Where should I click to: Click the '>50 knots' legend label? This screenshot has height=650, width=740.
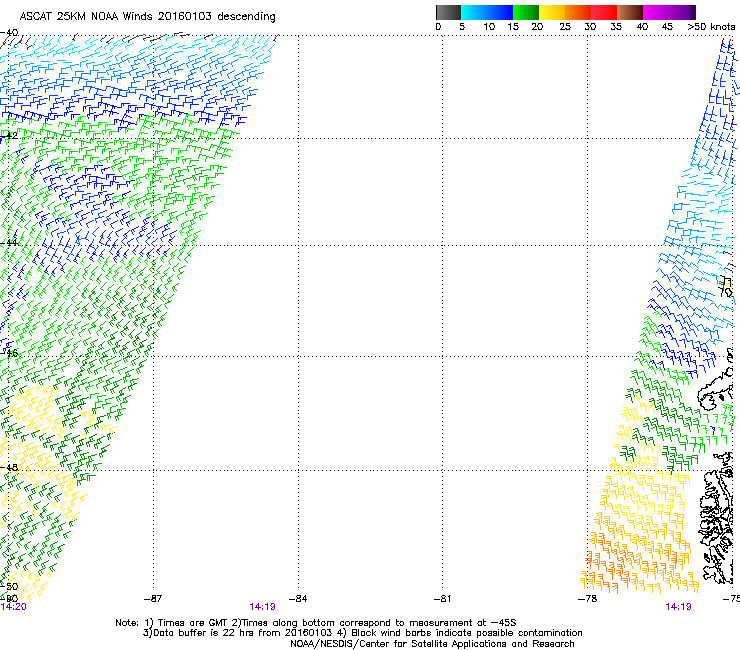point(710,27)
